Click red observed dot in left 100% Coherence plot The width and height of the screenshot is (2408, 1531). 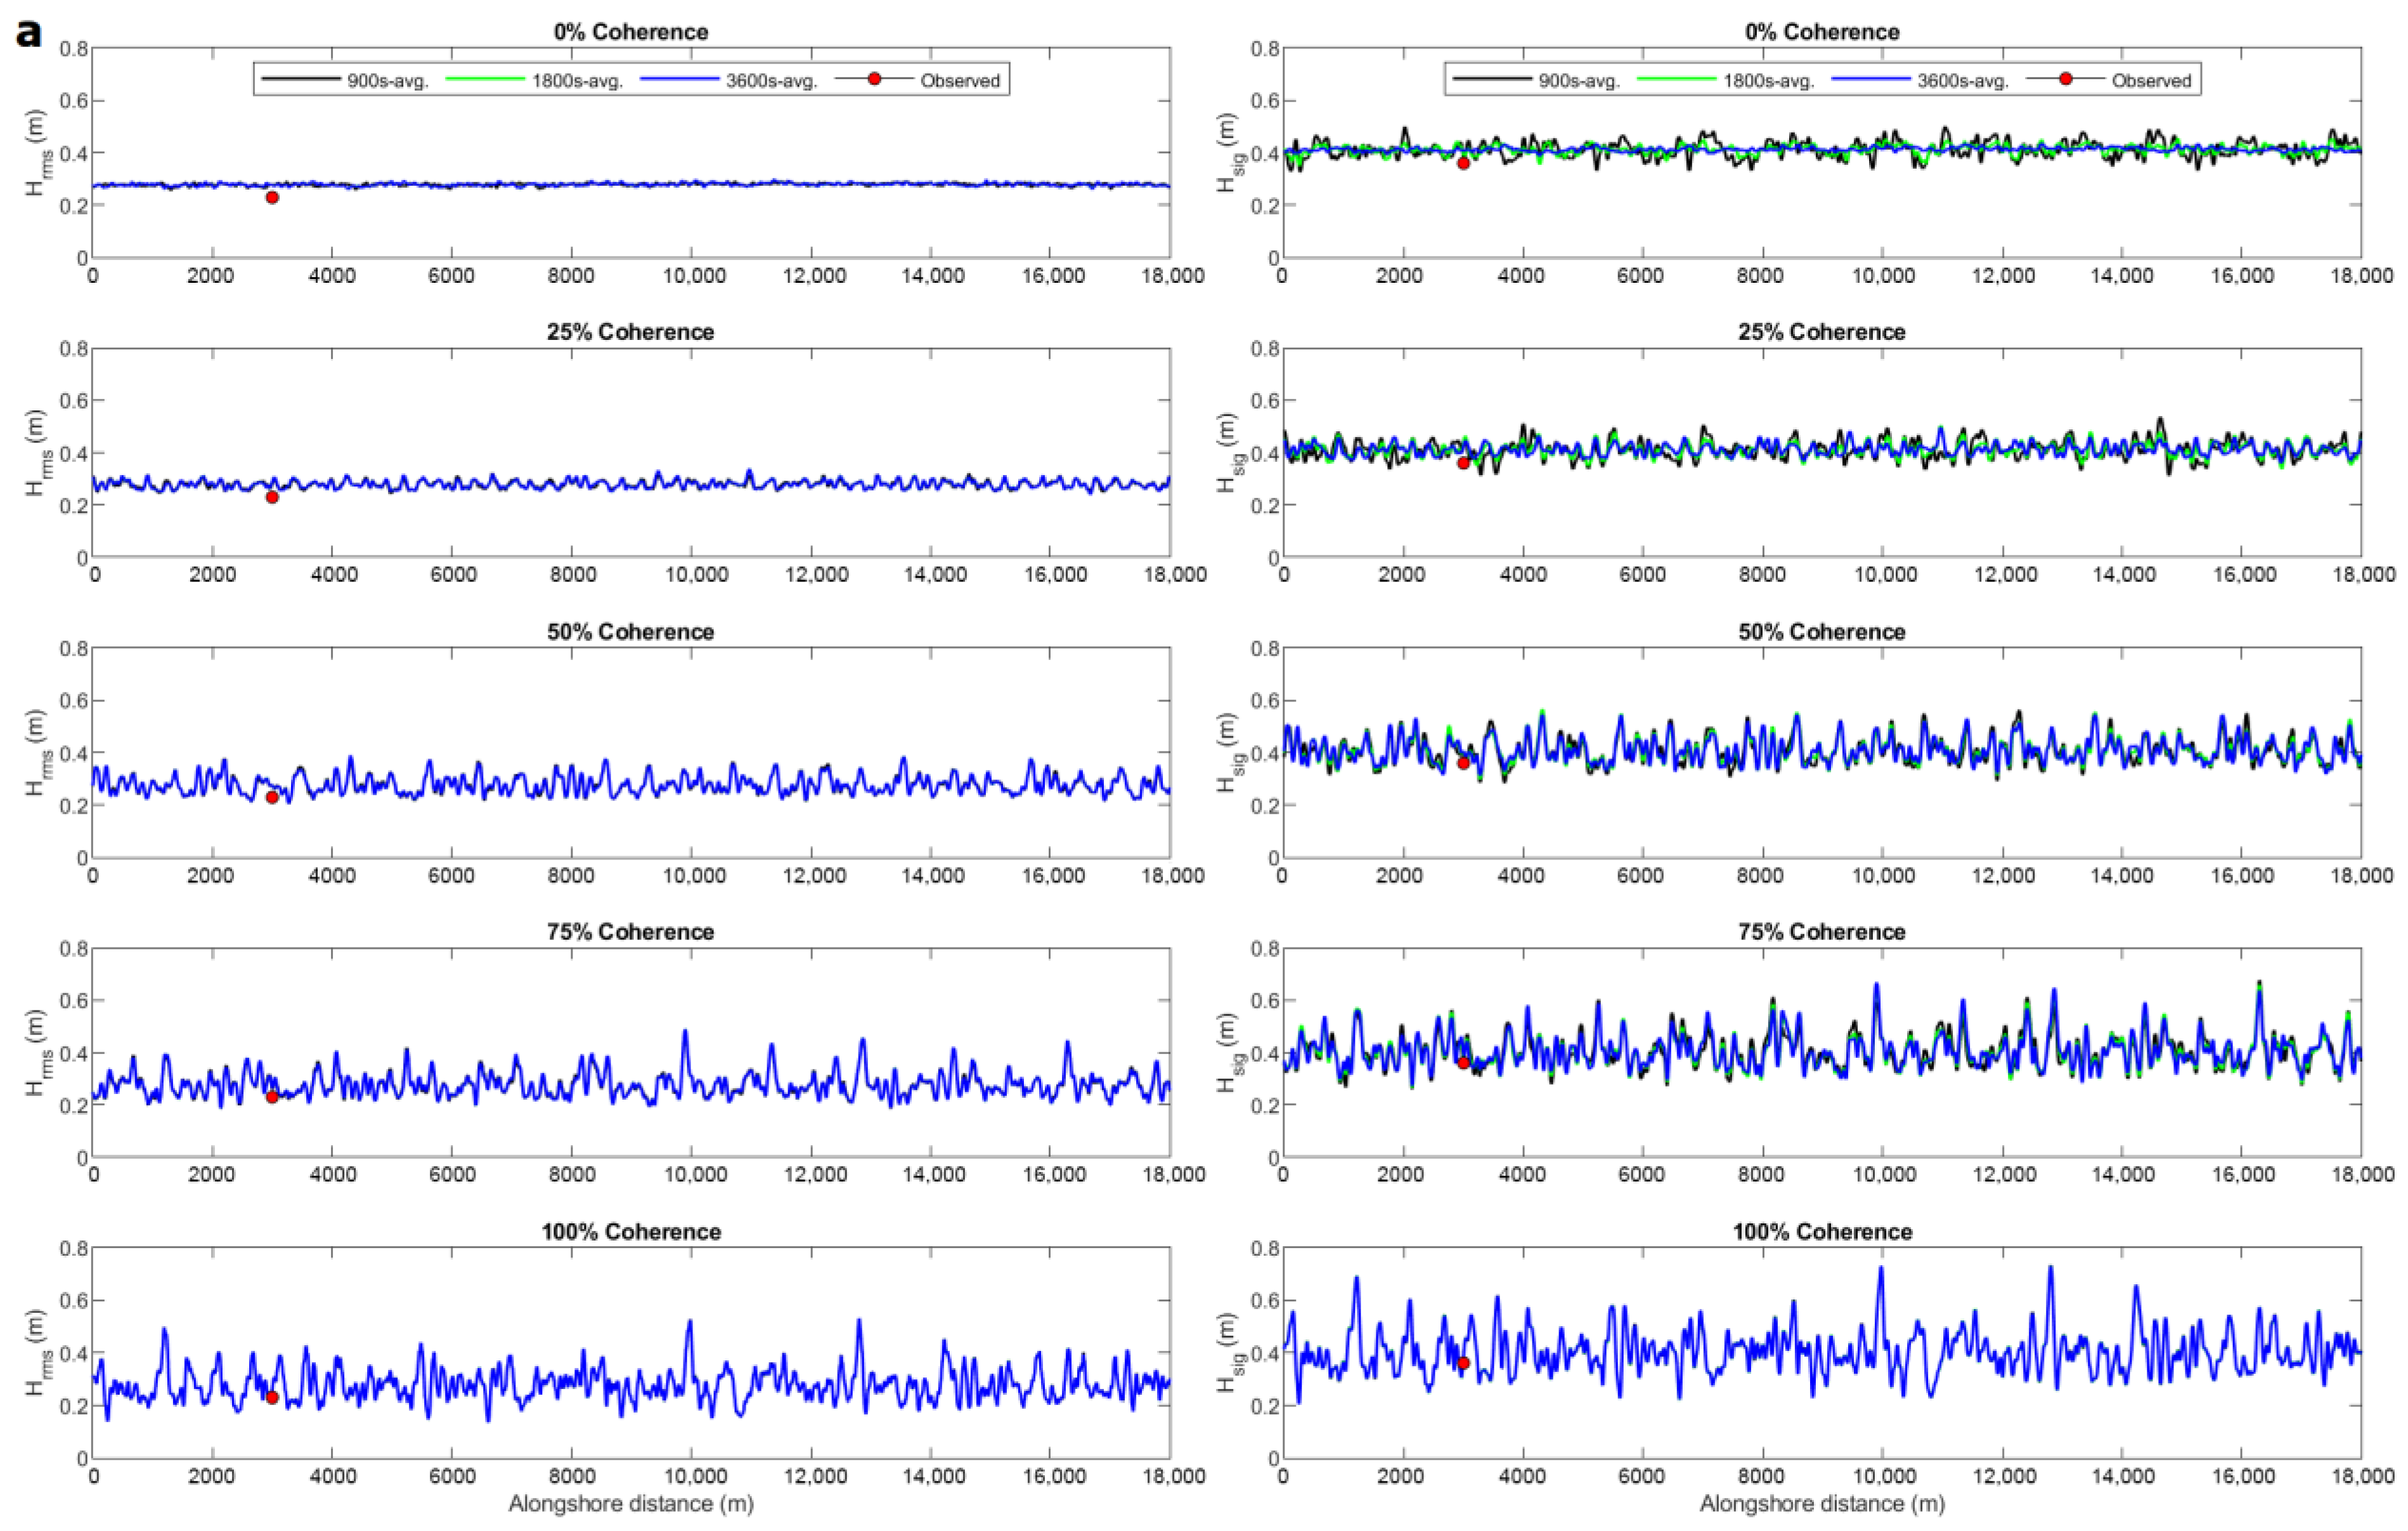click(272, 1398)
